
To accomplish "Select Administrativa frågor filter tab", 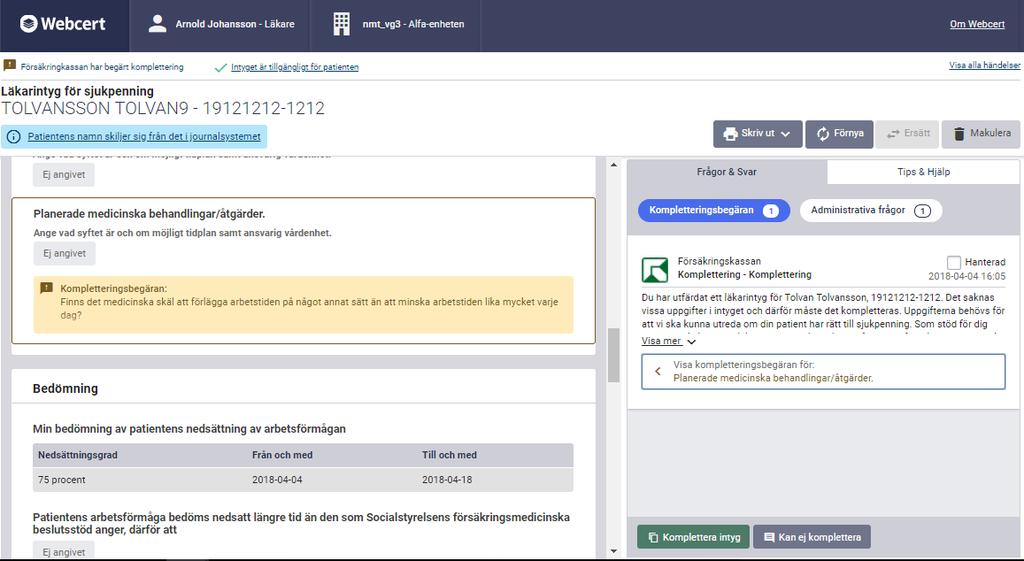I will tap(871, 210).
